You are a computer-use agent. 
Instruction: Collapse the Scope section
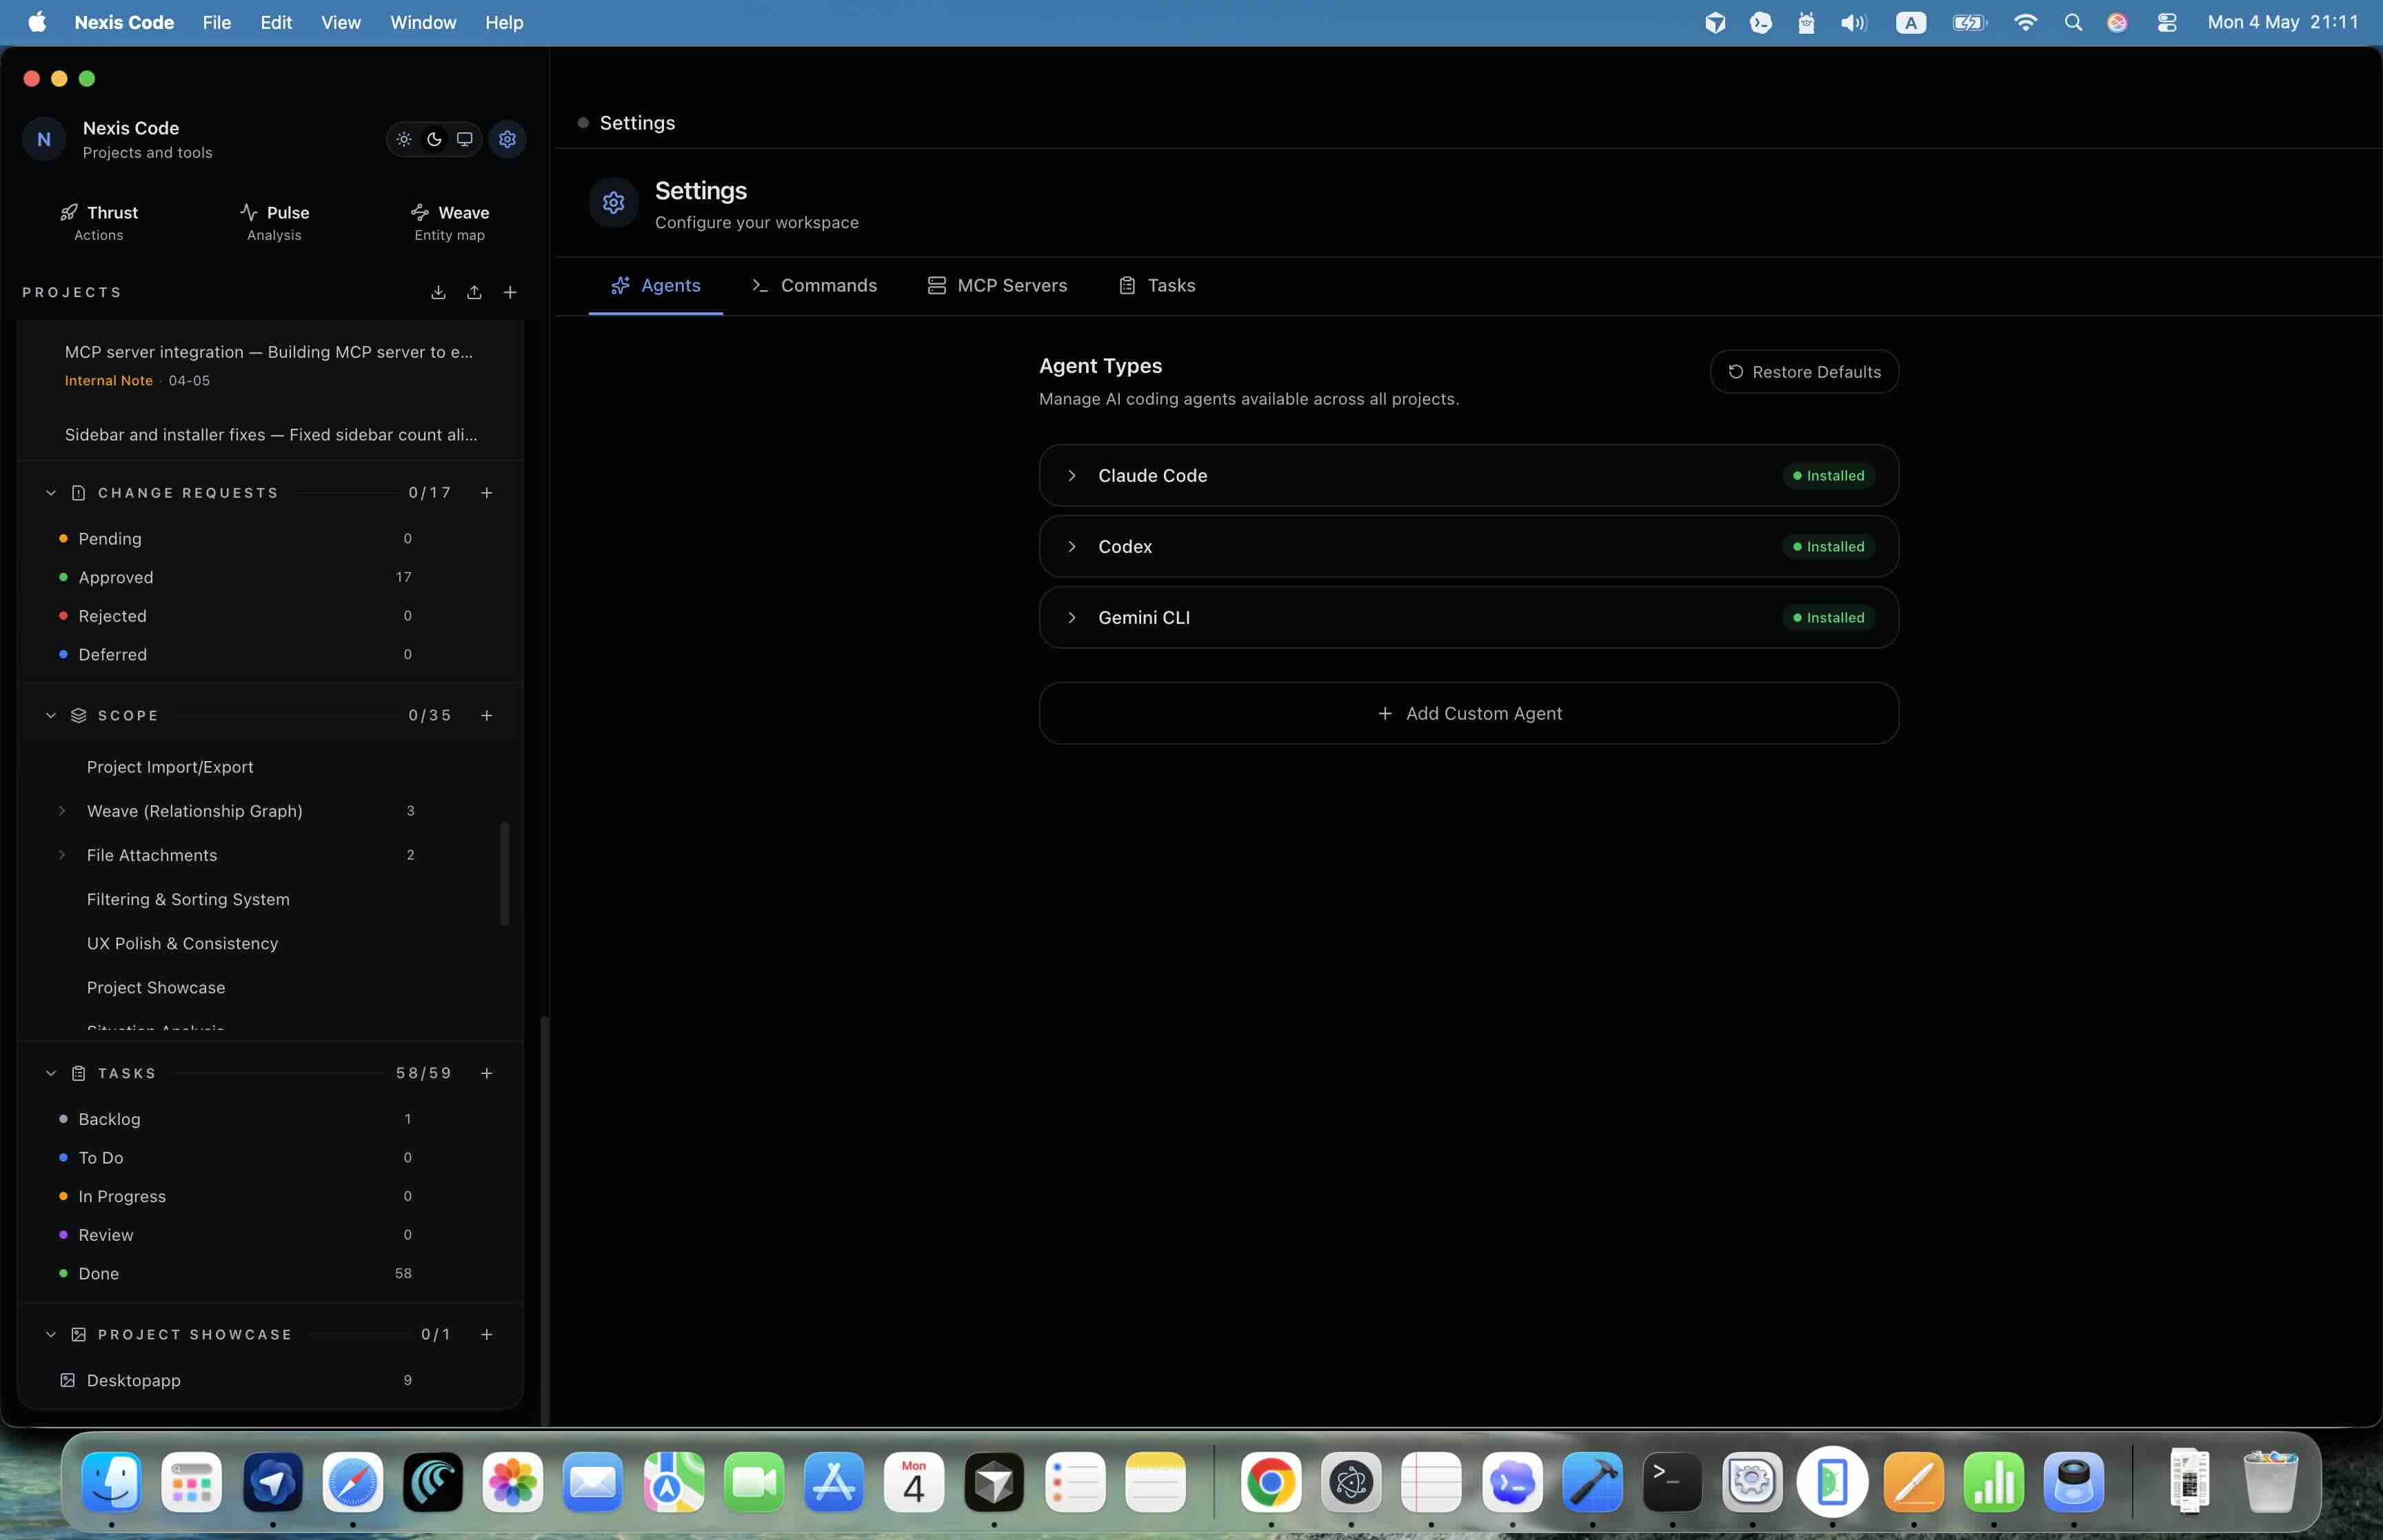point(51,715)
